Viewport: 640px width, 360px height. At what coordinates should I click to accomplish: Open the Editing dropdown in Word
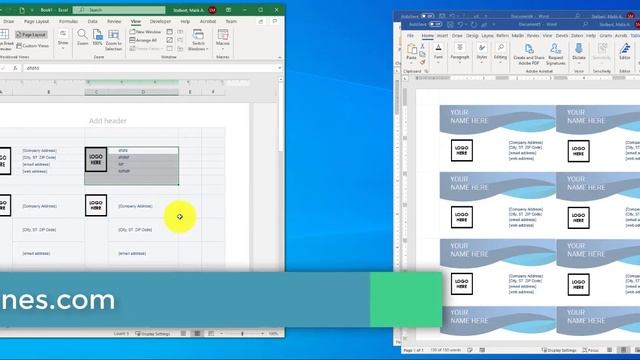click(x=500, y=53)
